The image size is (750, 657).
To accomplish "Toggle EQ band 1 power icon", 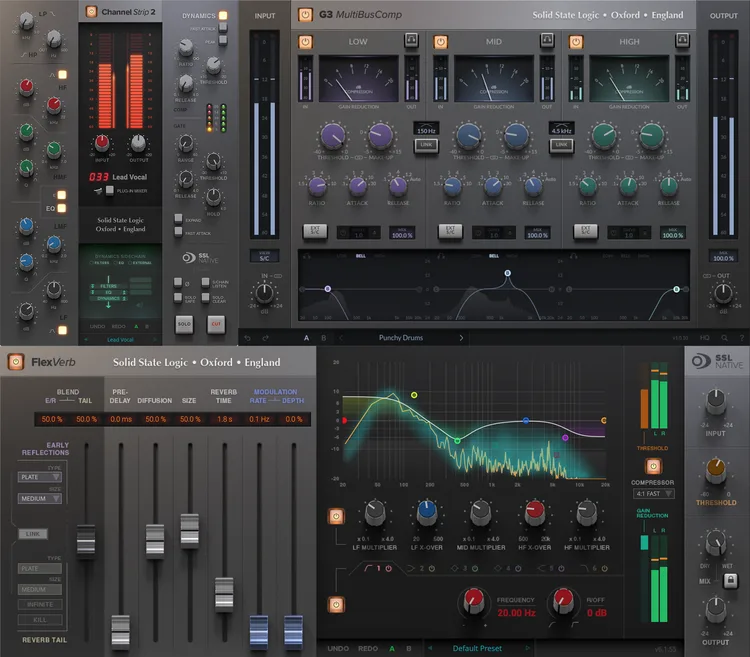I will coord(388,569).
